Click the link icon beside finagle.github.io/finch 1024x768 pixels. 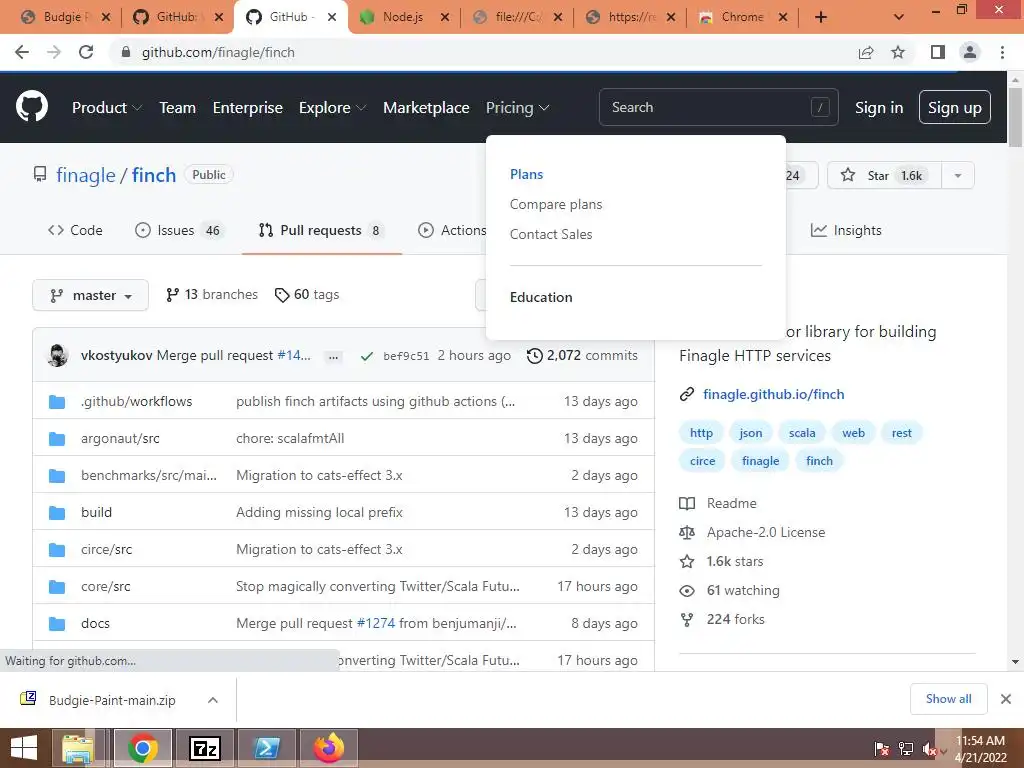click(686, 394)
